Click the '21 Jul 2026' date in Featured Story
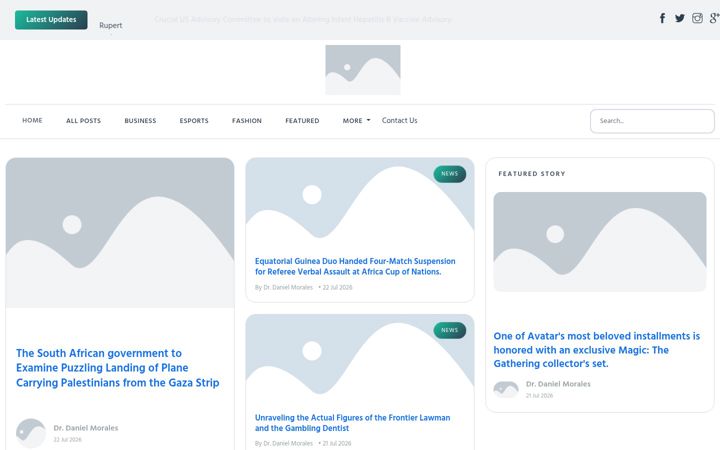Viewport: 720px width, 450px height. tap(539, 395)
